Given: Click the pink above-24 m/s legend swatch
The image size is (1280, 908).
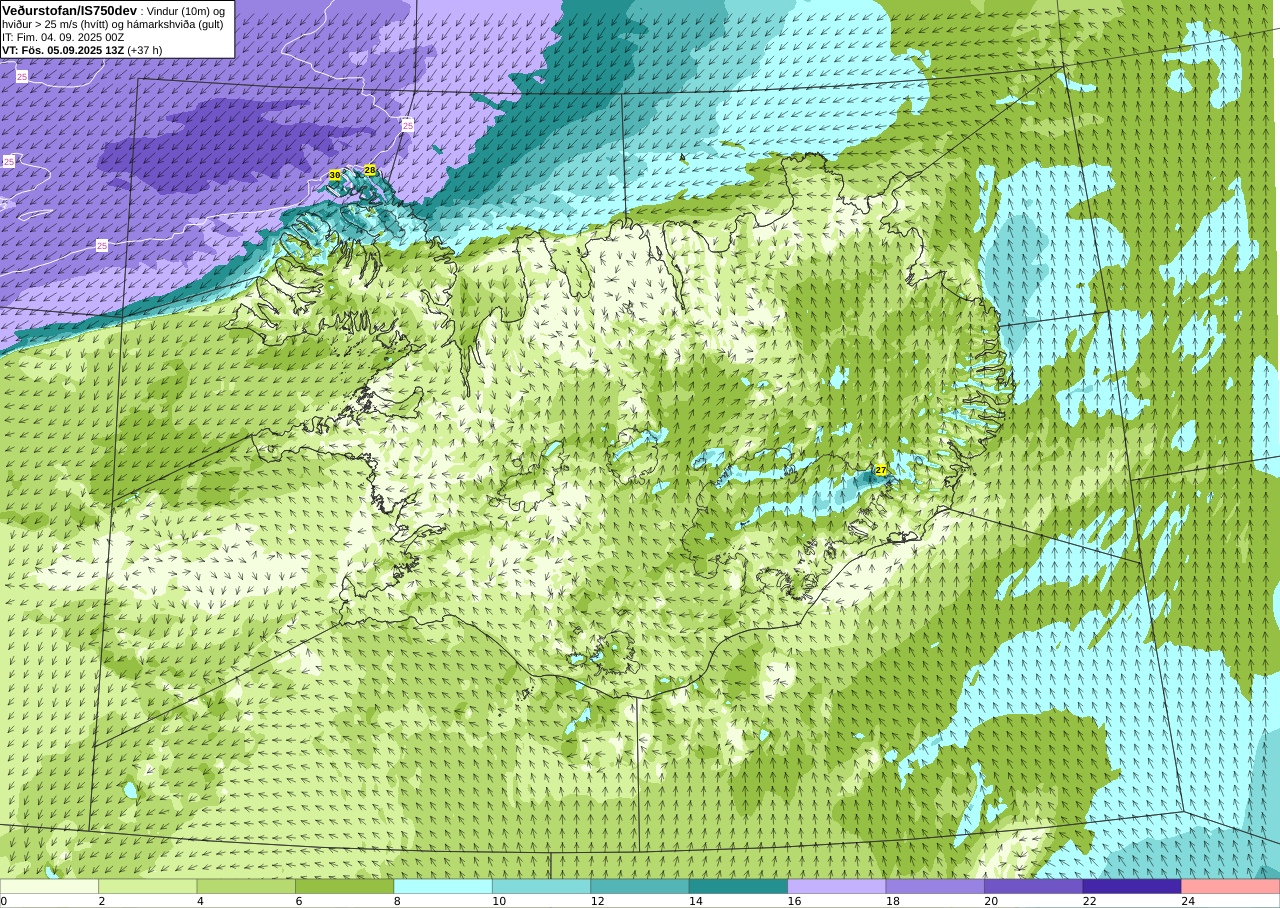Looking at the screenshot, I should [1231, 886].
